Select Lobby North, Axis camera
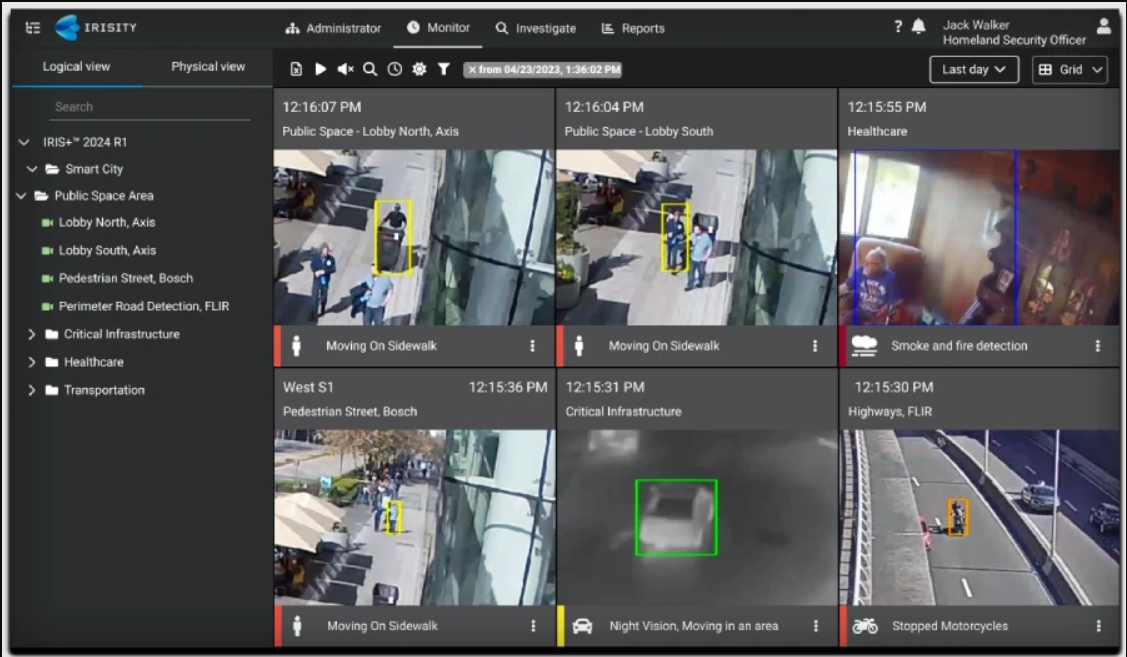The image size is (1127, 657). [x=106, y=223]
